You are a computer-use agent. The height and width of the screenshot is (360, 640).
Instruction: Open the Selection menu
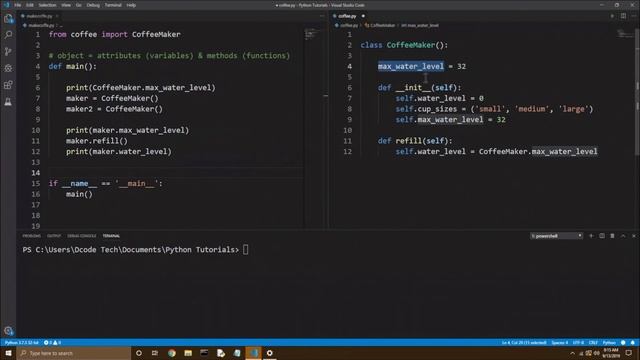tap(47, 5)
